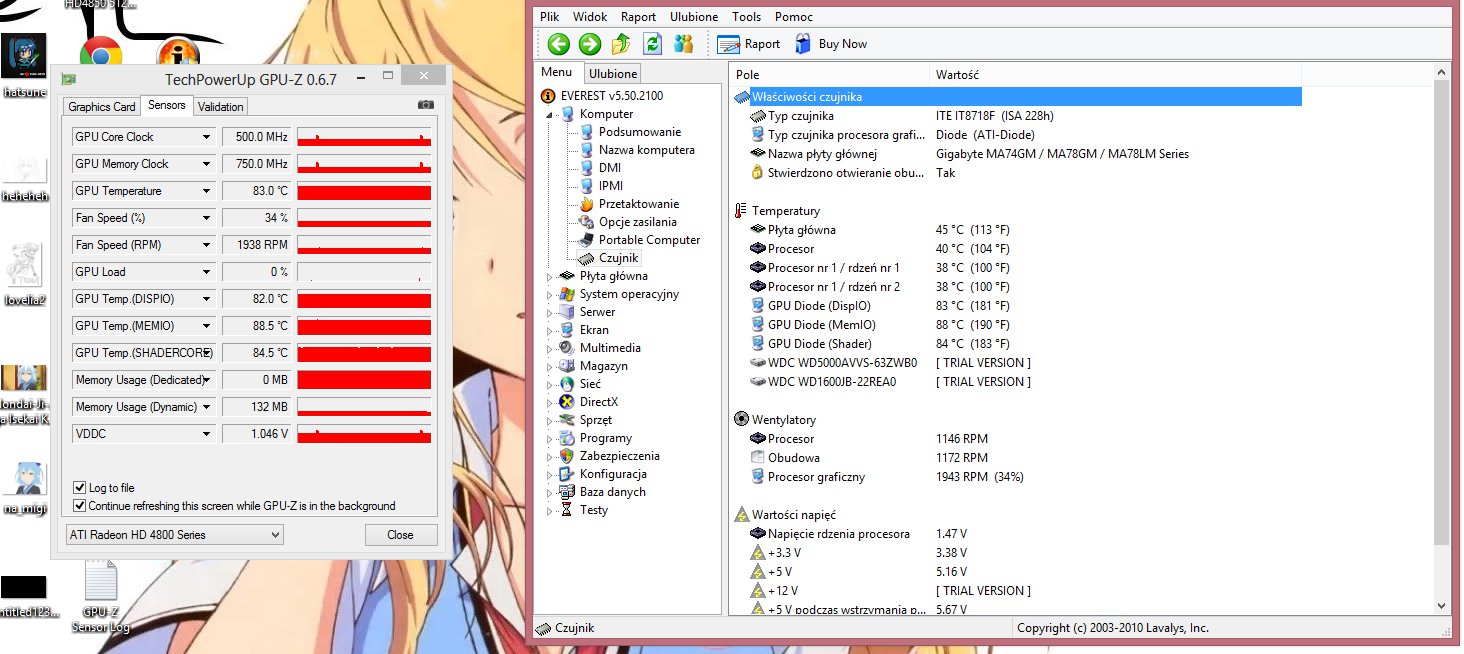
Task: Open the Fan Speed (RPM) sensor dropdown
Action: [207, 245]
